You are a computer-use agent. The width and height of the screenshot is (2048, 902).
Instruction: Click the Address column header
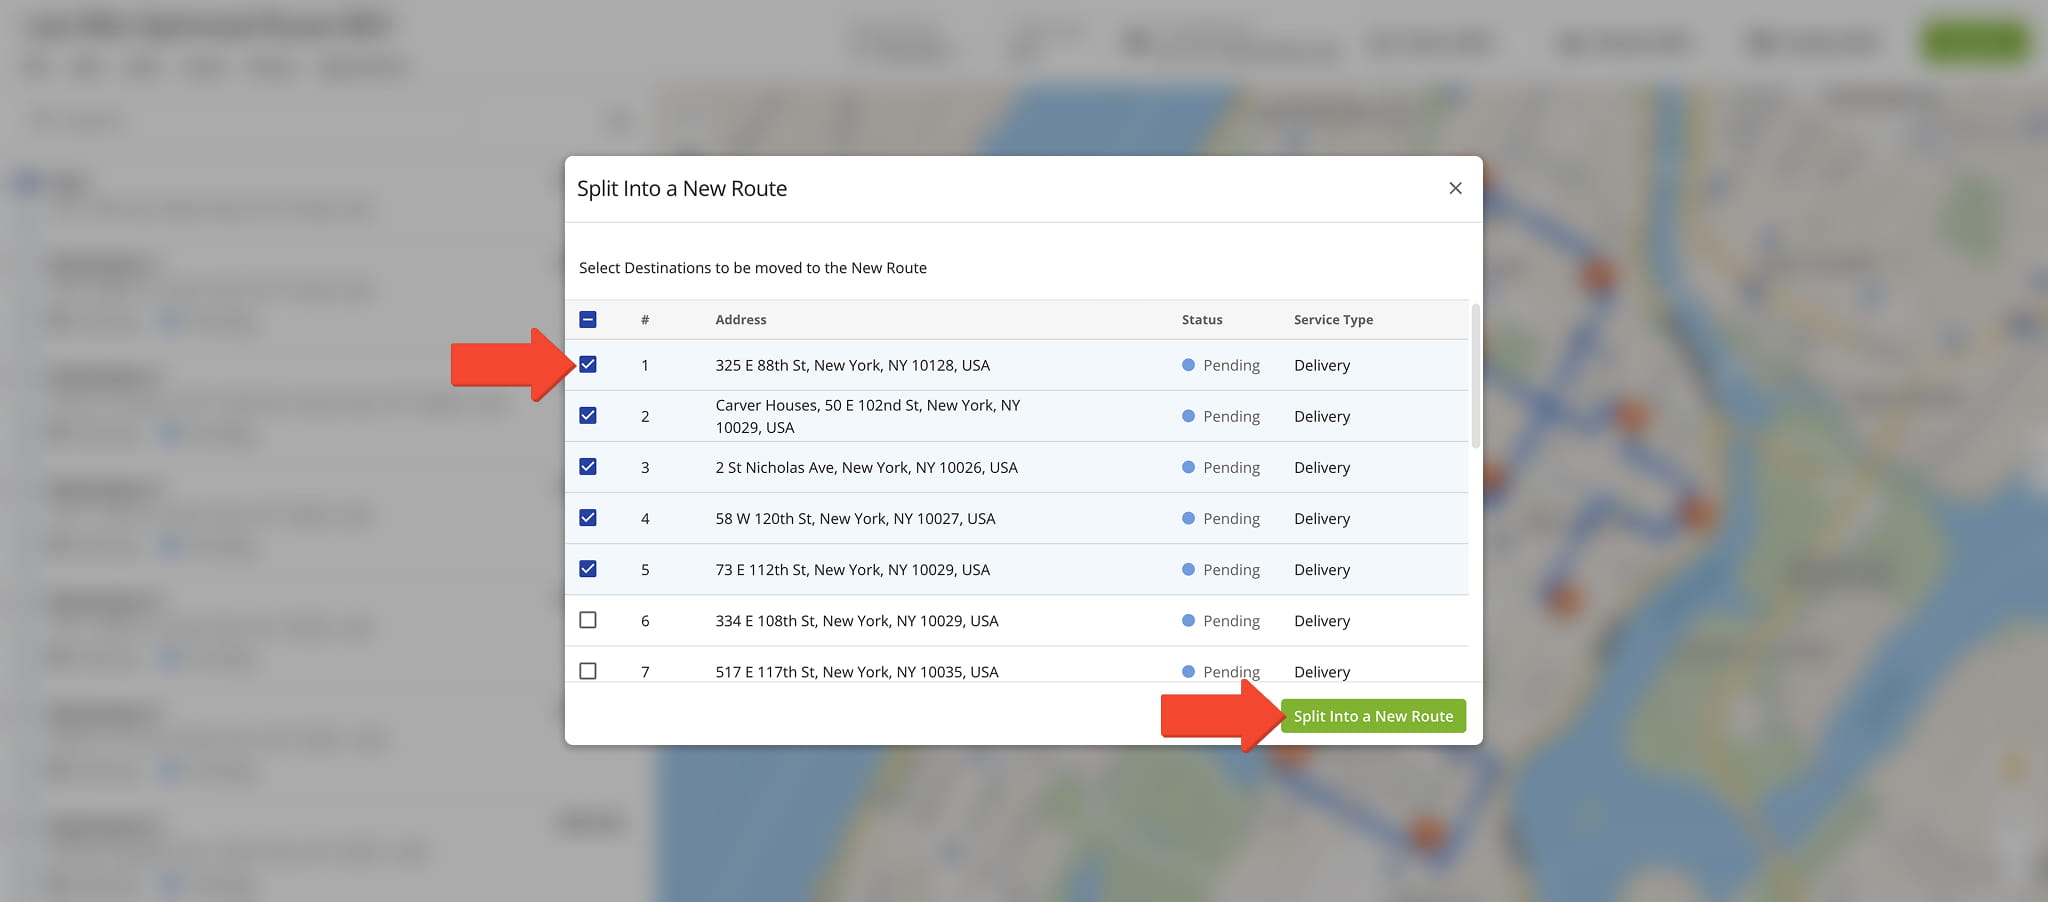tap(741, 319)
